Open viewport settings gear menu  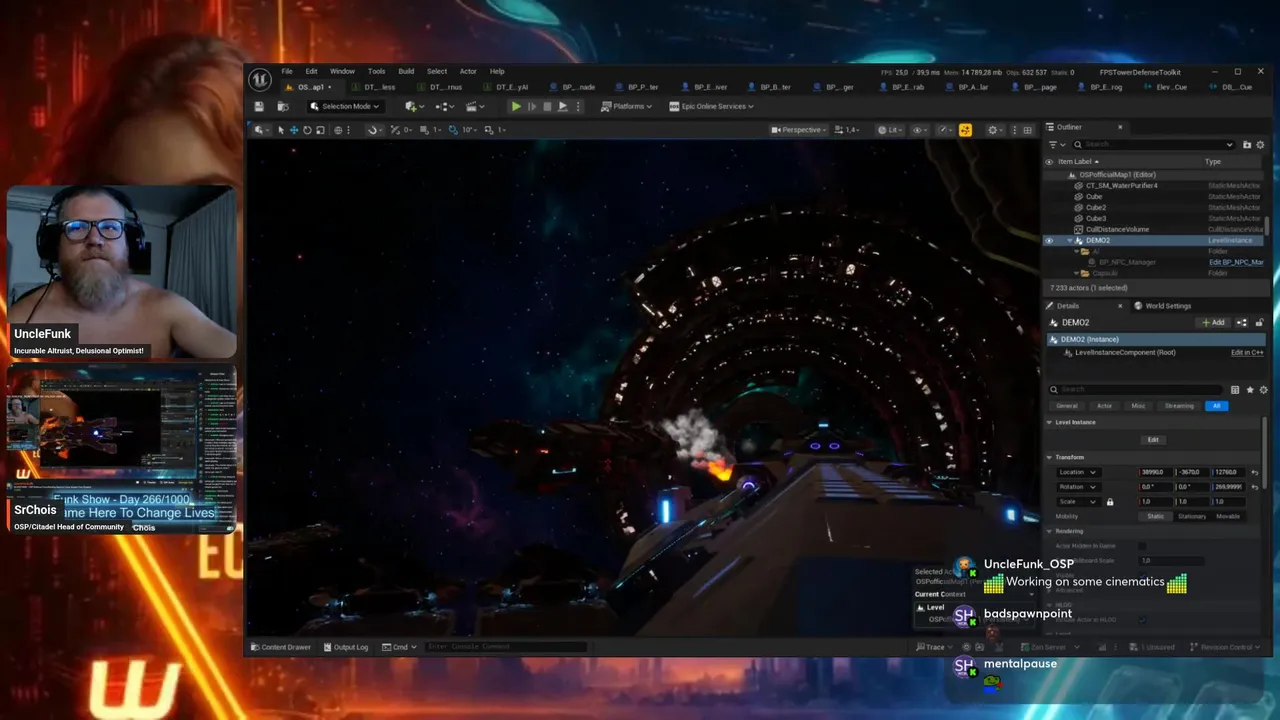click(995, 130)
